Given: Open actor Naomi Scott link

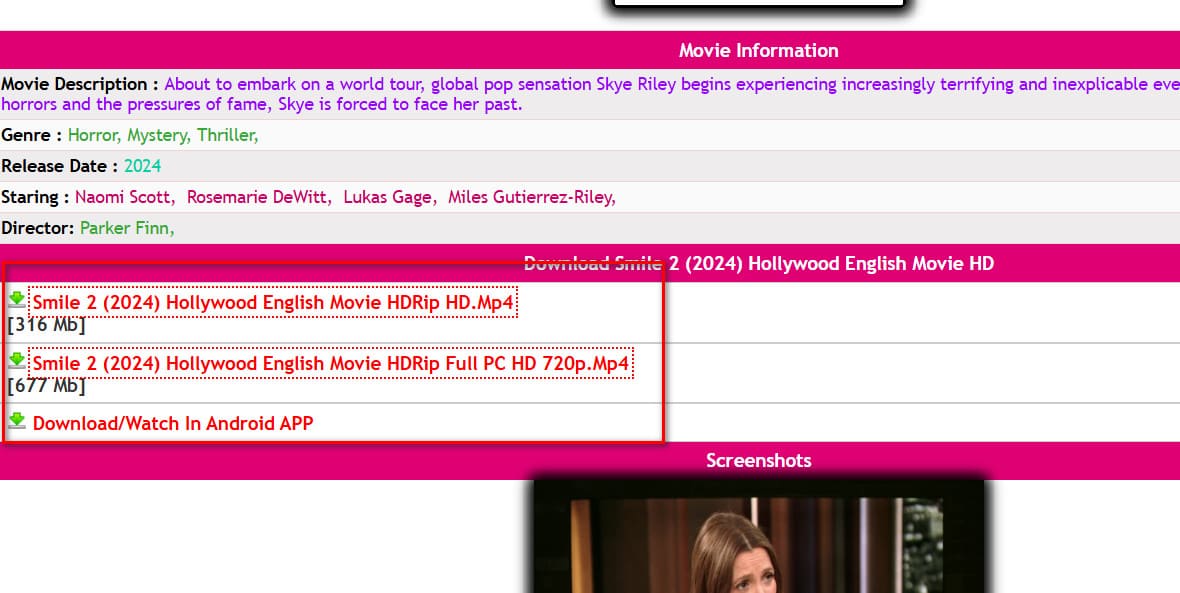Looking at the screenshot, I should (x=125, y=197).
